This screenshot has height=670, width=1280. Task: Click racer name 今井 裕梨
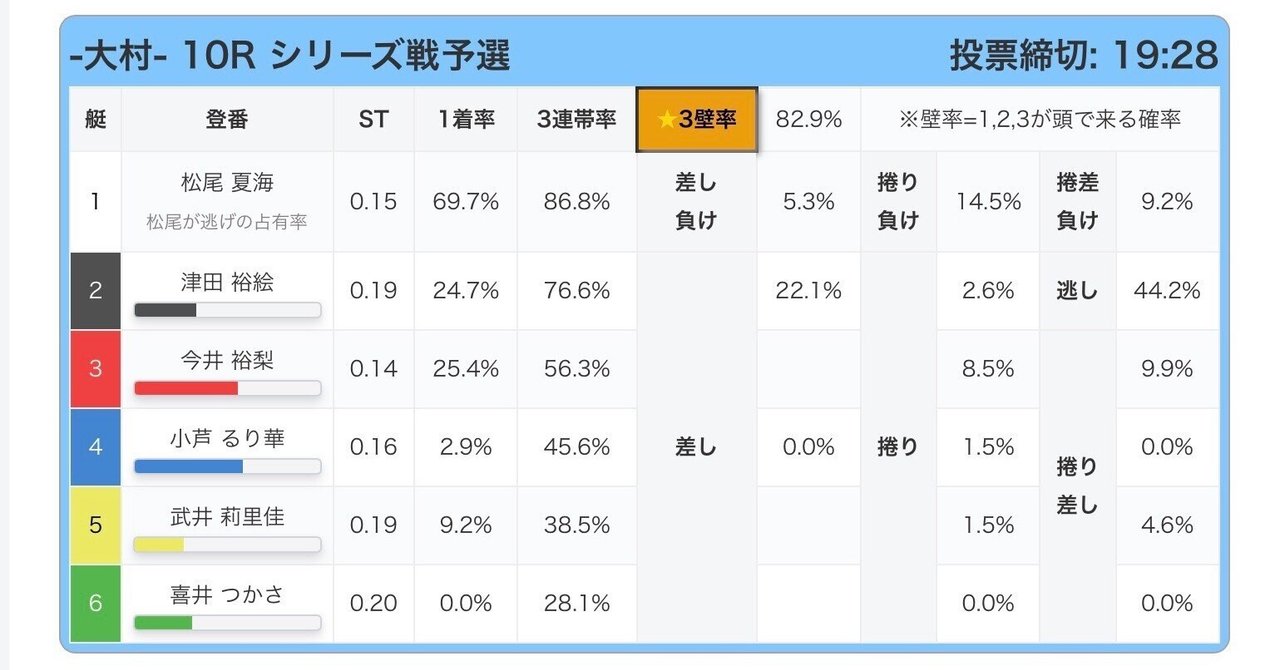[227, 360]
